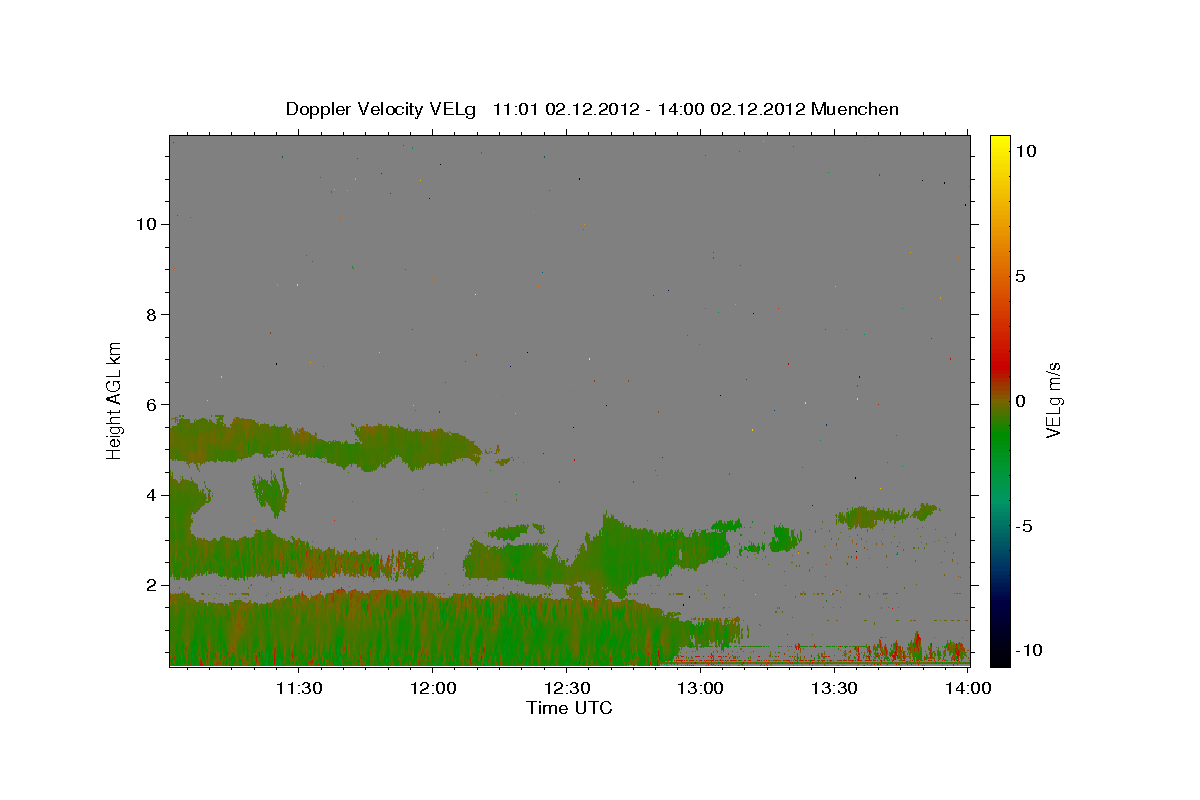Click the height axis value 8
The height and width of the screenshot is (800, 1200).
coord(151,314)
